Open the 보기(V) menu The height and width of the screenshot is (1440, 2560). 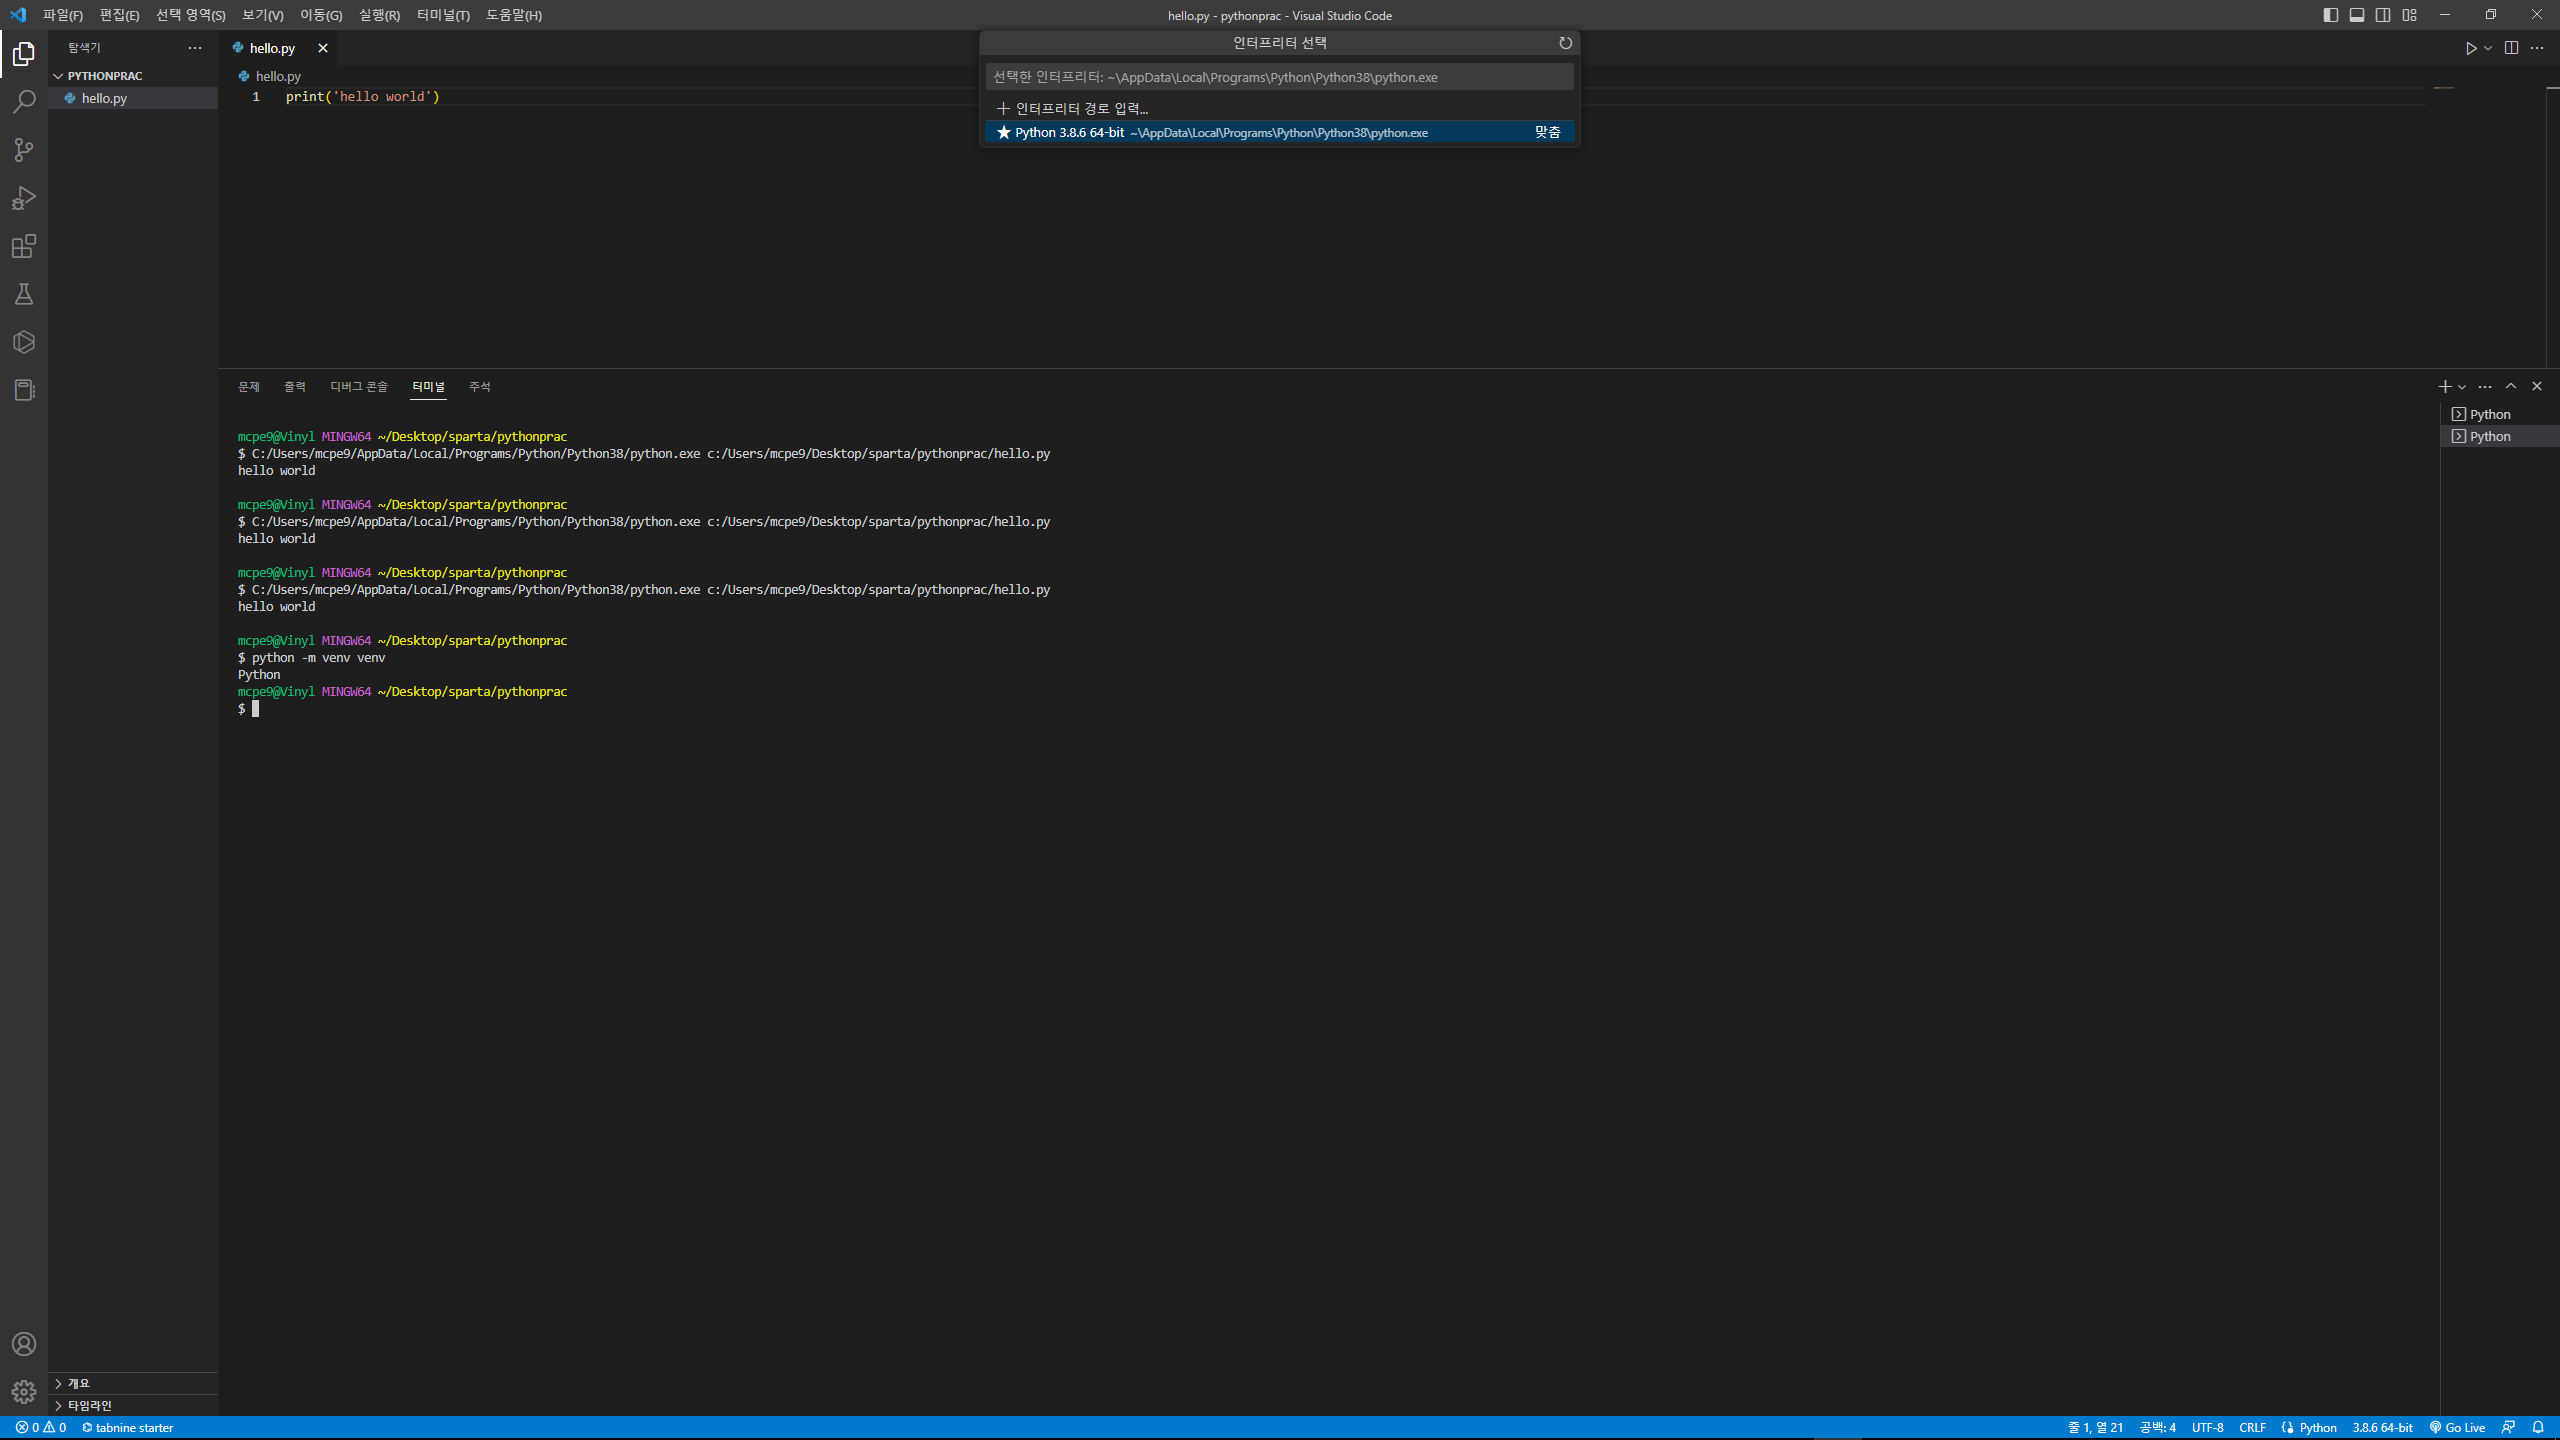[263, 15]
